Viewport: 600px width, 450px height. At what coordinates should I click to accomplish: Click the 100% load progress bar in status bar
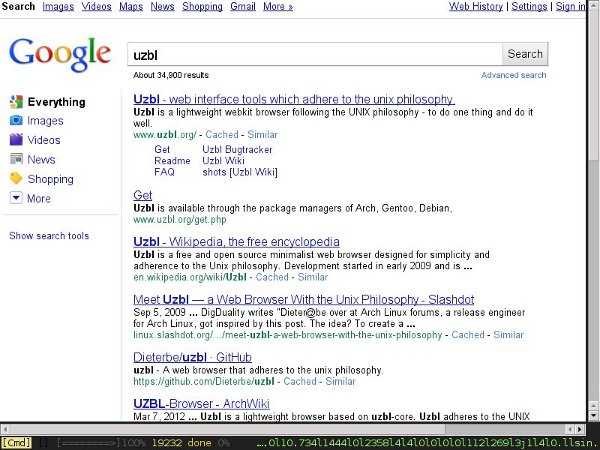101,443
